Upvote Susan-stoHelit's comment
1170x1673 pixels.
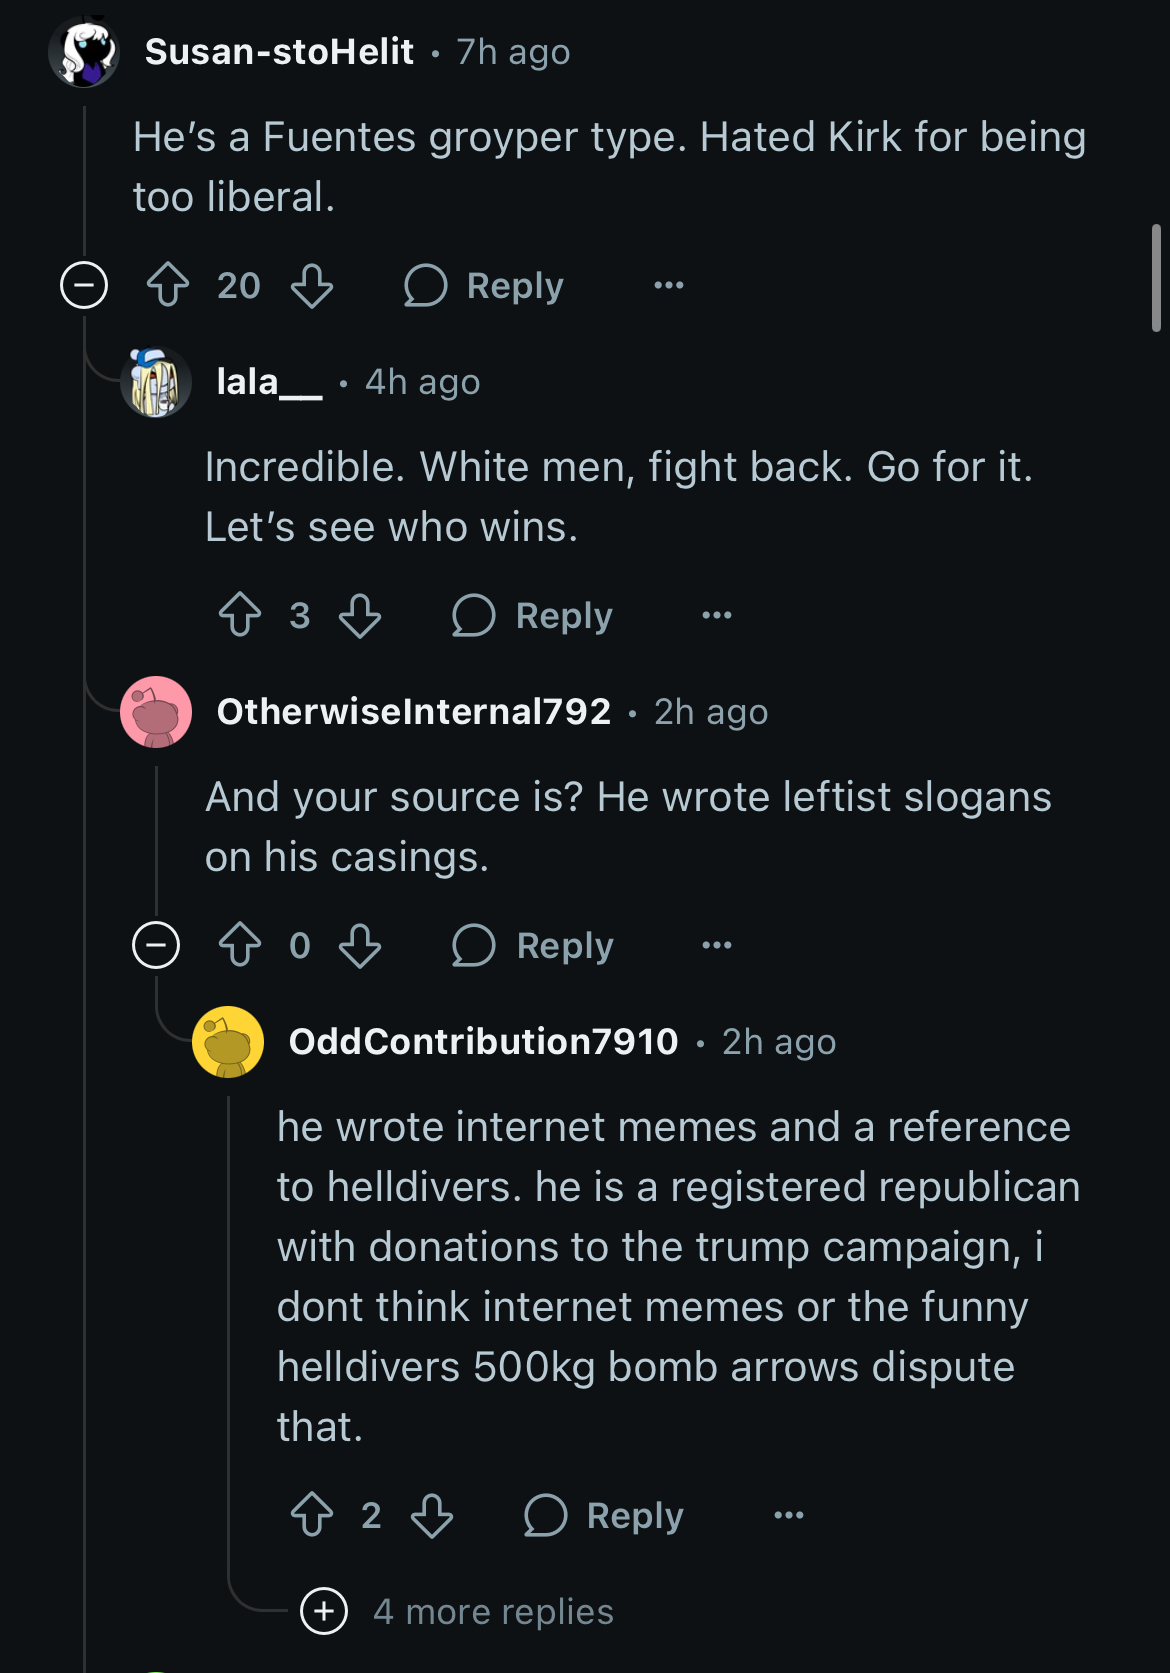tap(168, 285)
